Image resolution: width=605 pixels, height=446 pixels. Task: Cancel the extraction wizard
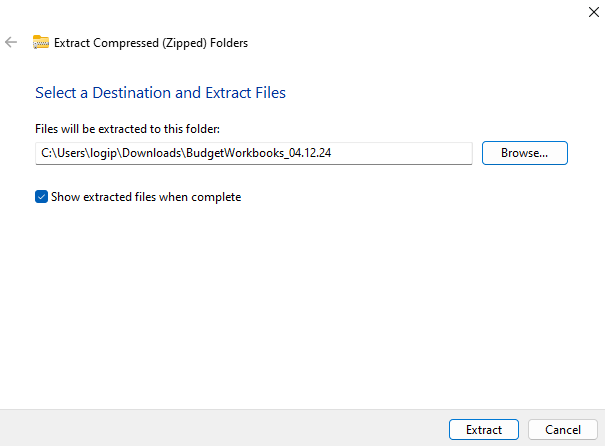point(562,429)
